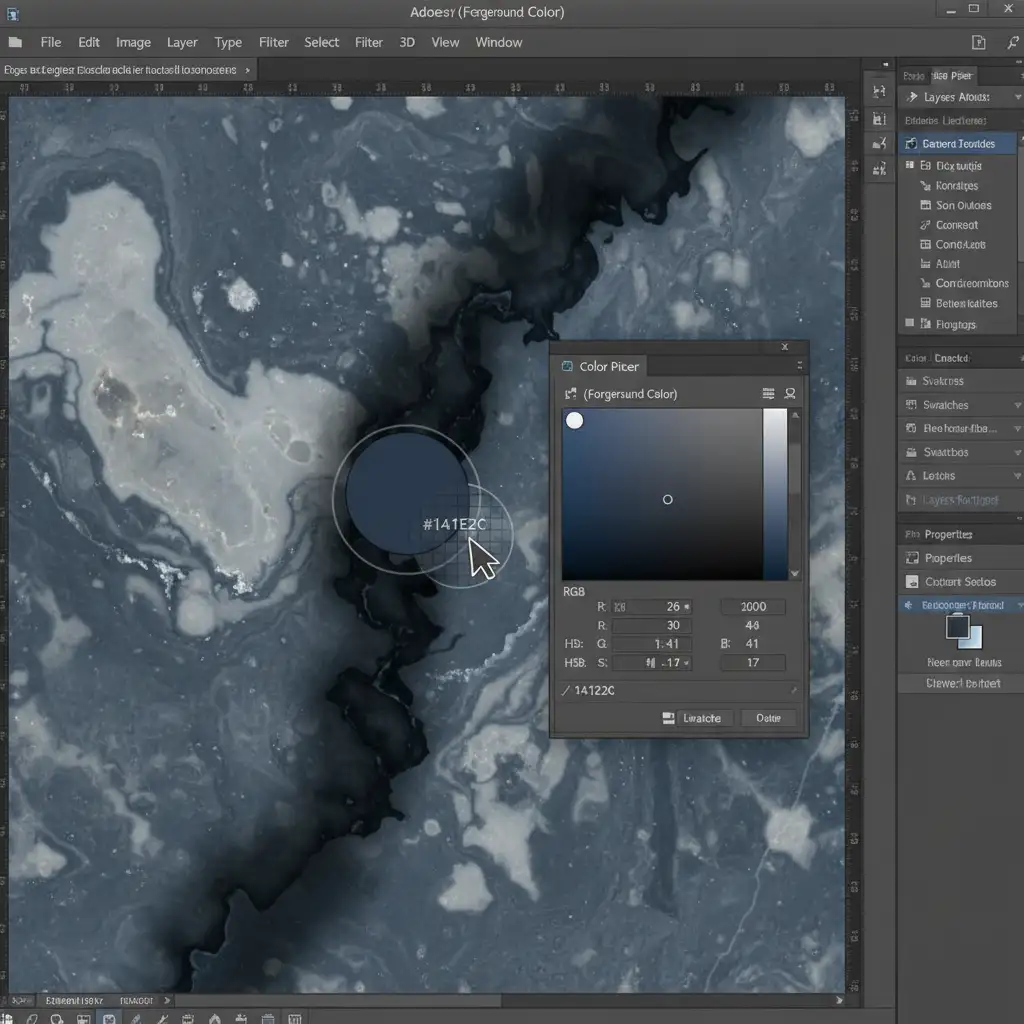Click the Properfies panel icon
The height and width of the screenshot is (1024, 1024).
tap(911, 558)
